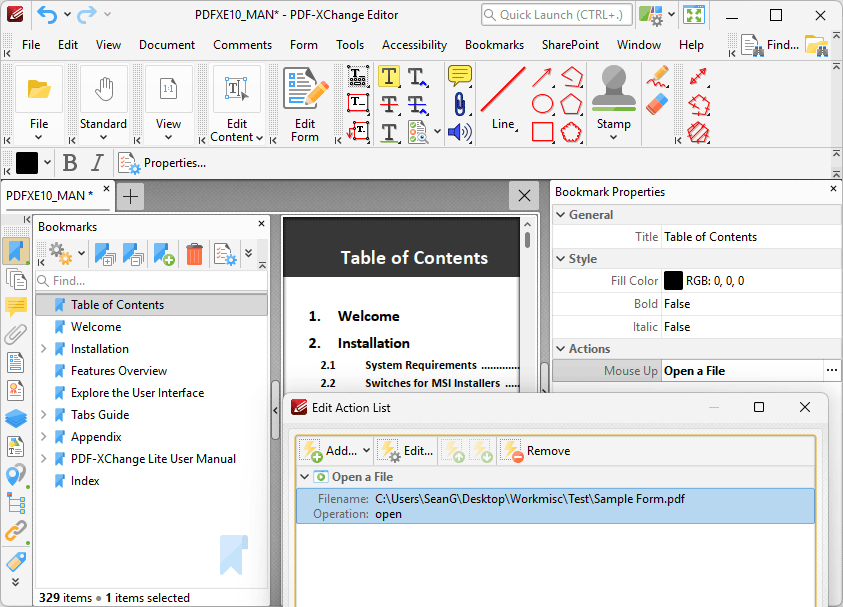Click the Fill Color black swatch
The height and width of the screenshot is (607, 843).
click(x=673, y=281)
